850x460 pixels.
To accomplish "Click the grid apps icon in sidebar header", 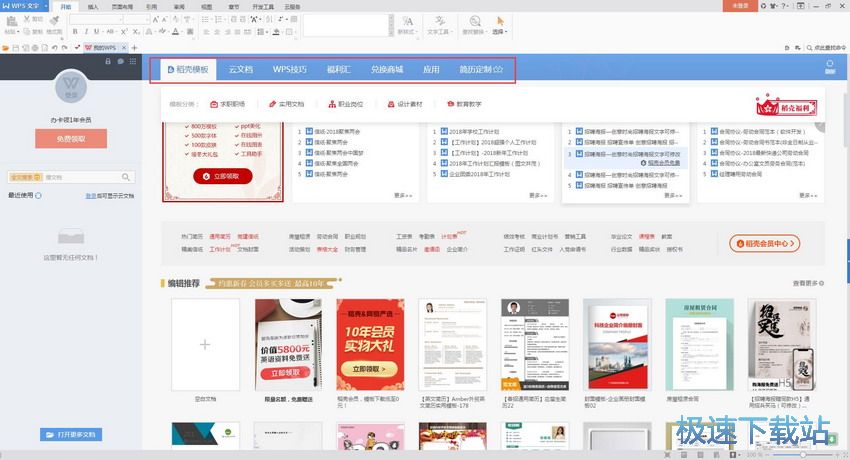I will pyautogui.click(x=133, y=61).
